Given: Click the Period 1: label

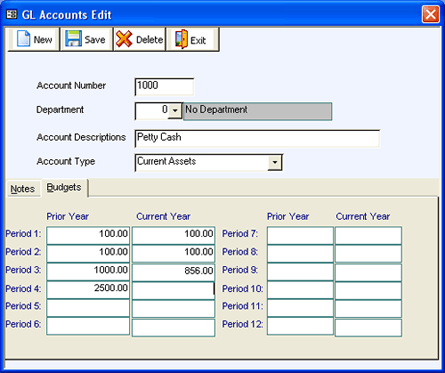Looking at the screenshot, I should pyautogui.click(x=23, y=234).
